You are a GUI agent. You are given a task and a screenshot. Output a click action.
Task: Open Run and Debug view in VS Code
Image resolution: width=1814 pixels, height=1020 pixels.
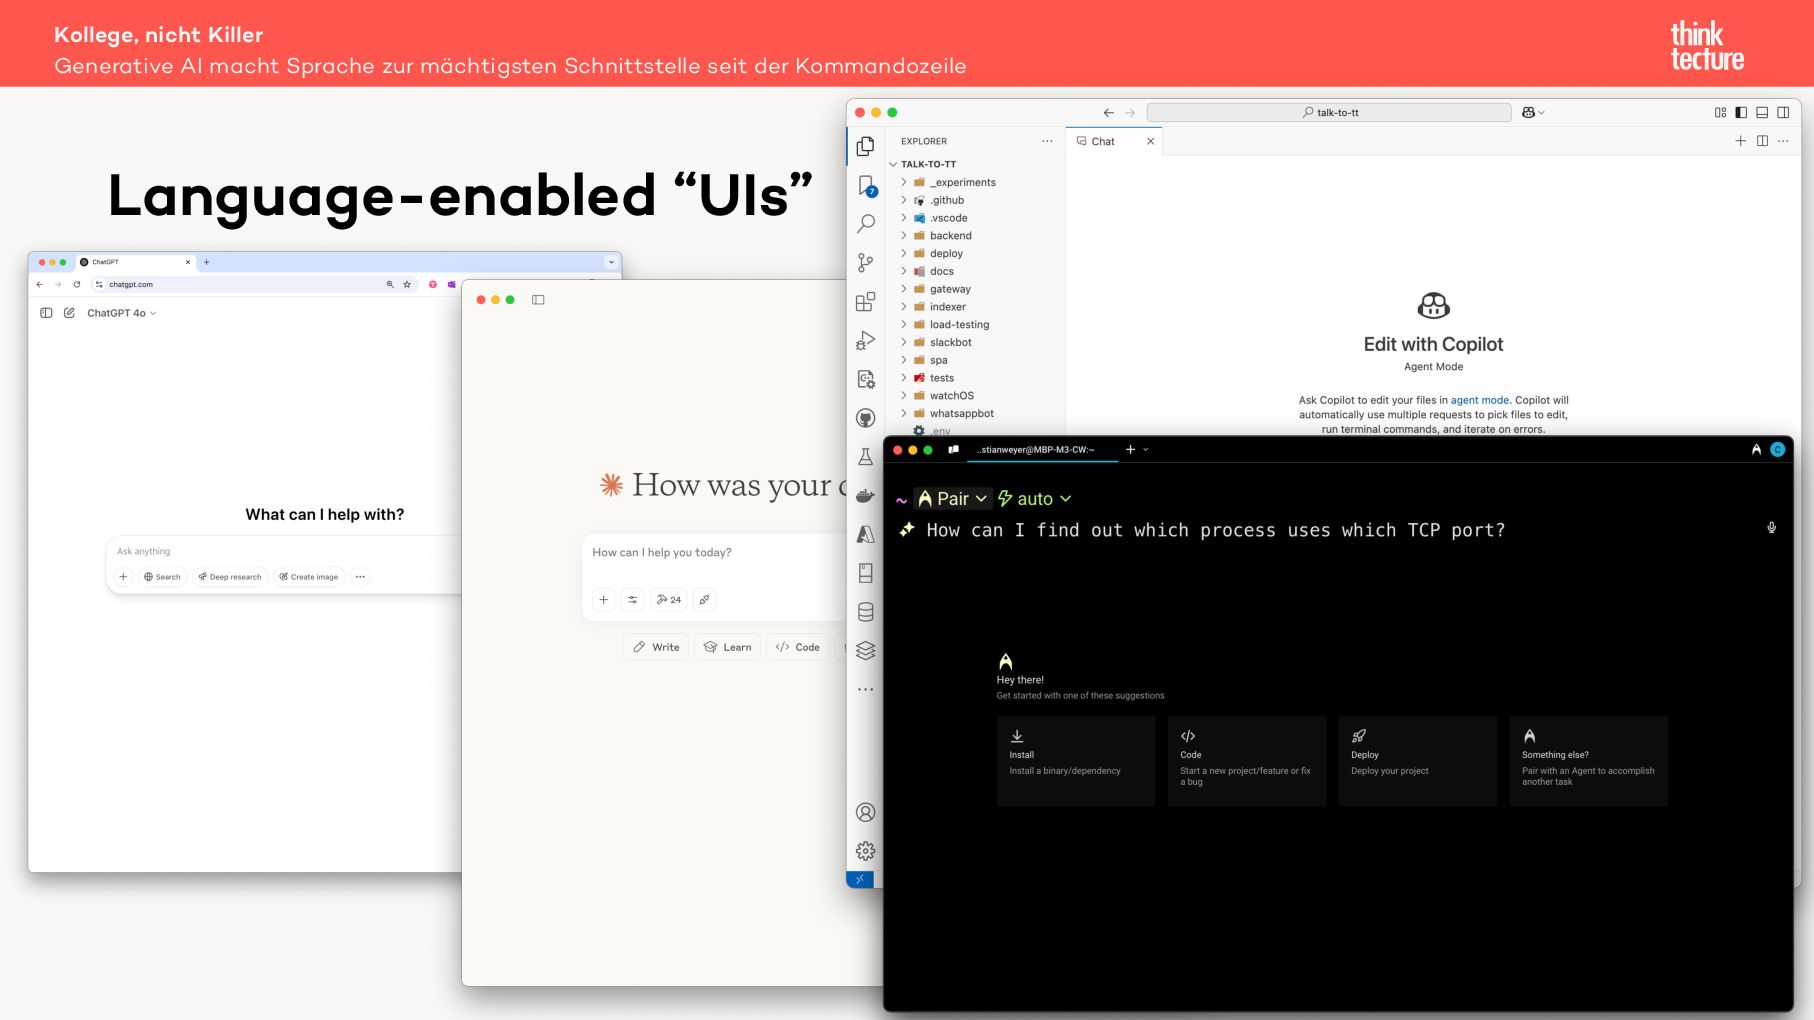click(866, 340)
